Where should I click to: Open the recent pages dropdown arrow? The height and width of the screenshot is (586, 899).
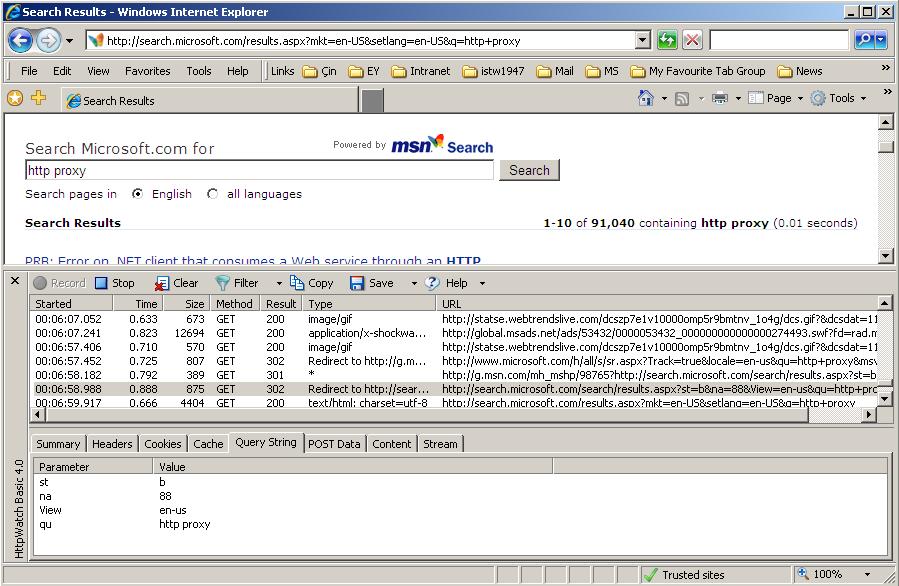pyautogui.click(x=69, y=41)
